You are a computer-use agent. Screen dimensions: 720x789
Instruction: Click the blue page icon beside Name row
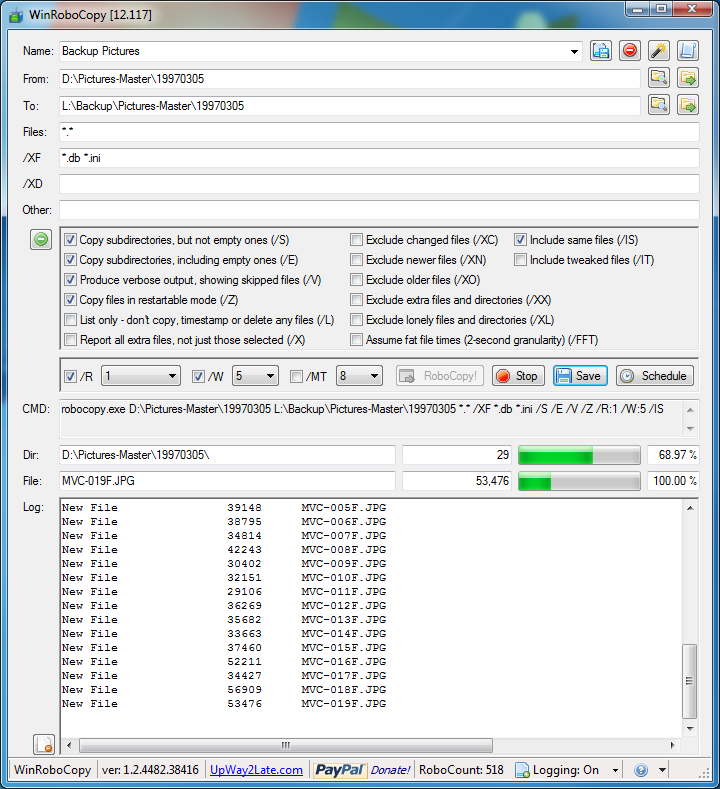688,51
